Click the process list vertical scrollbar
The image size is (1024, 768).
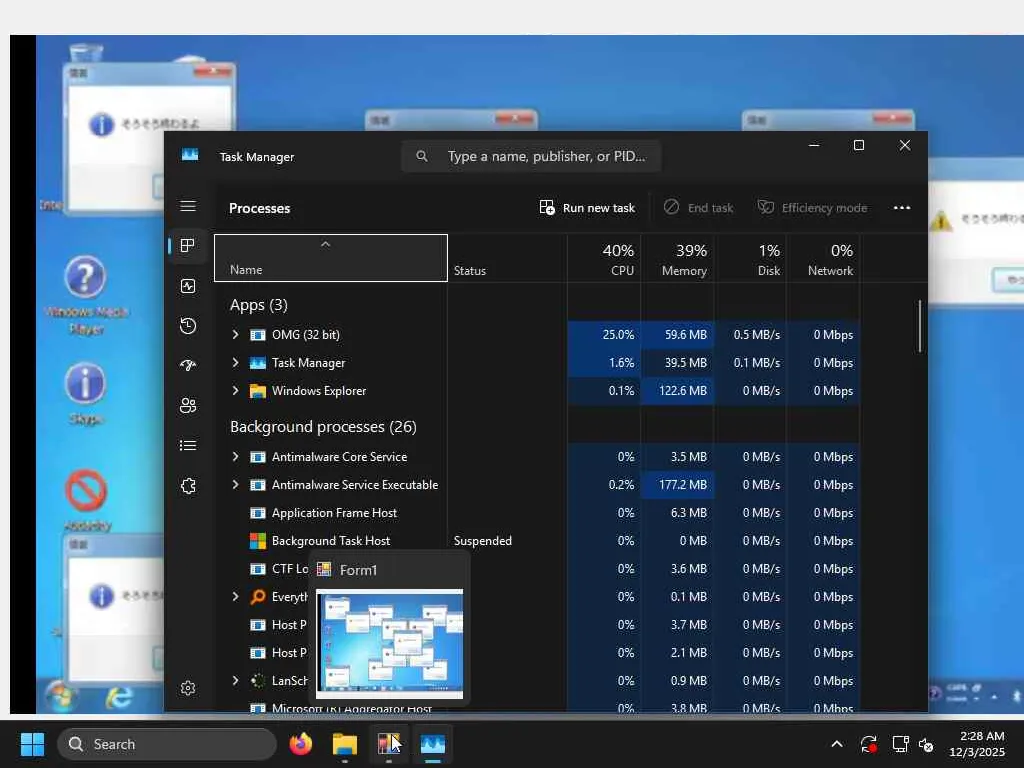[920, 327]
